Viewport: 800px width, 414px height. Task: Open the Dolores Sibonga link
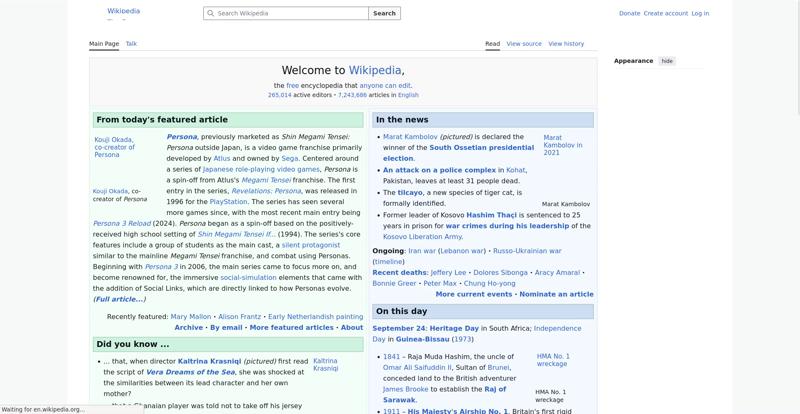[501, 273]
